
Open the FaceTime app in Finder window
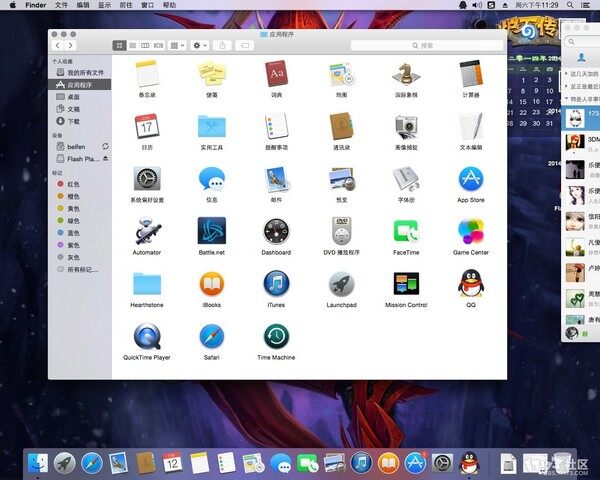406,231
